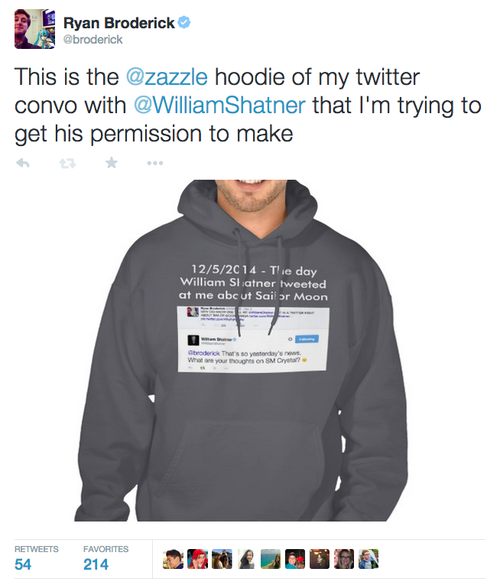Open Ryan Broderick's profile avatar
500x585 pixels.
(x=35, y=29)
